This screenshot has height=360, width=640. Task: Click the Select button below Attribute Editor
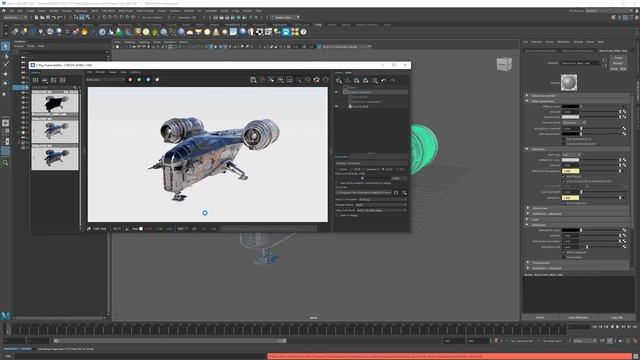coord(540,318)
